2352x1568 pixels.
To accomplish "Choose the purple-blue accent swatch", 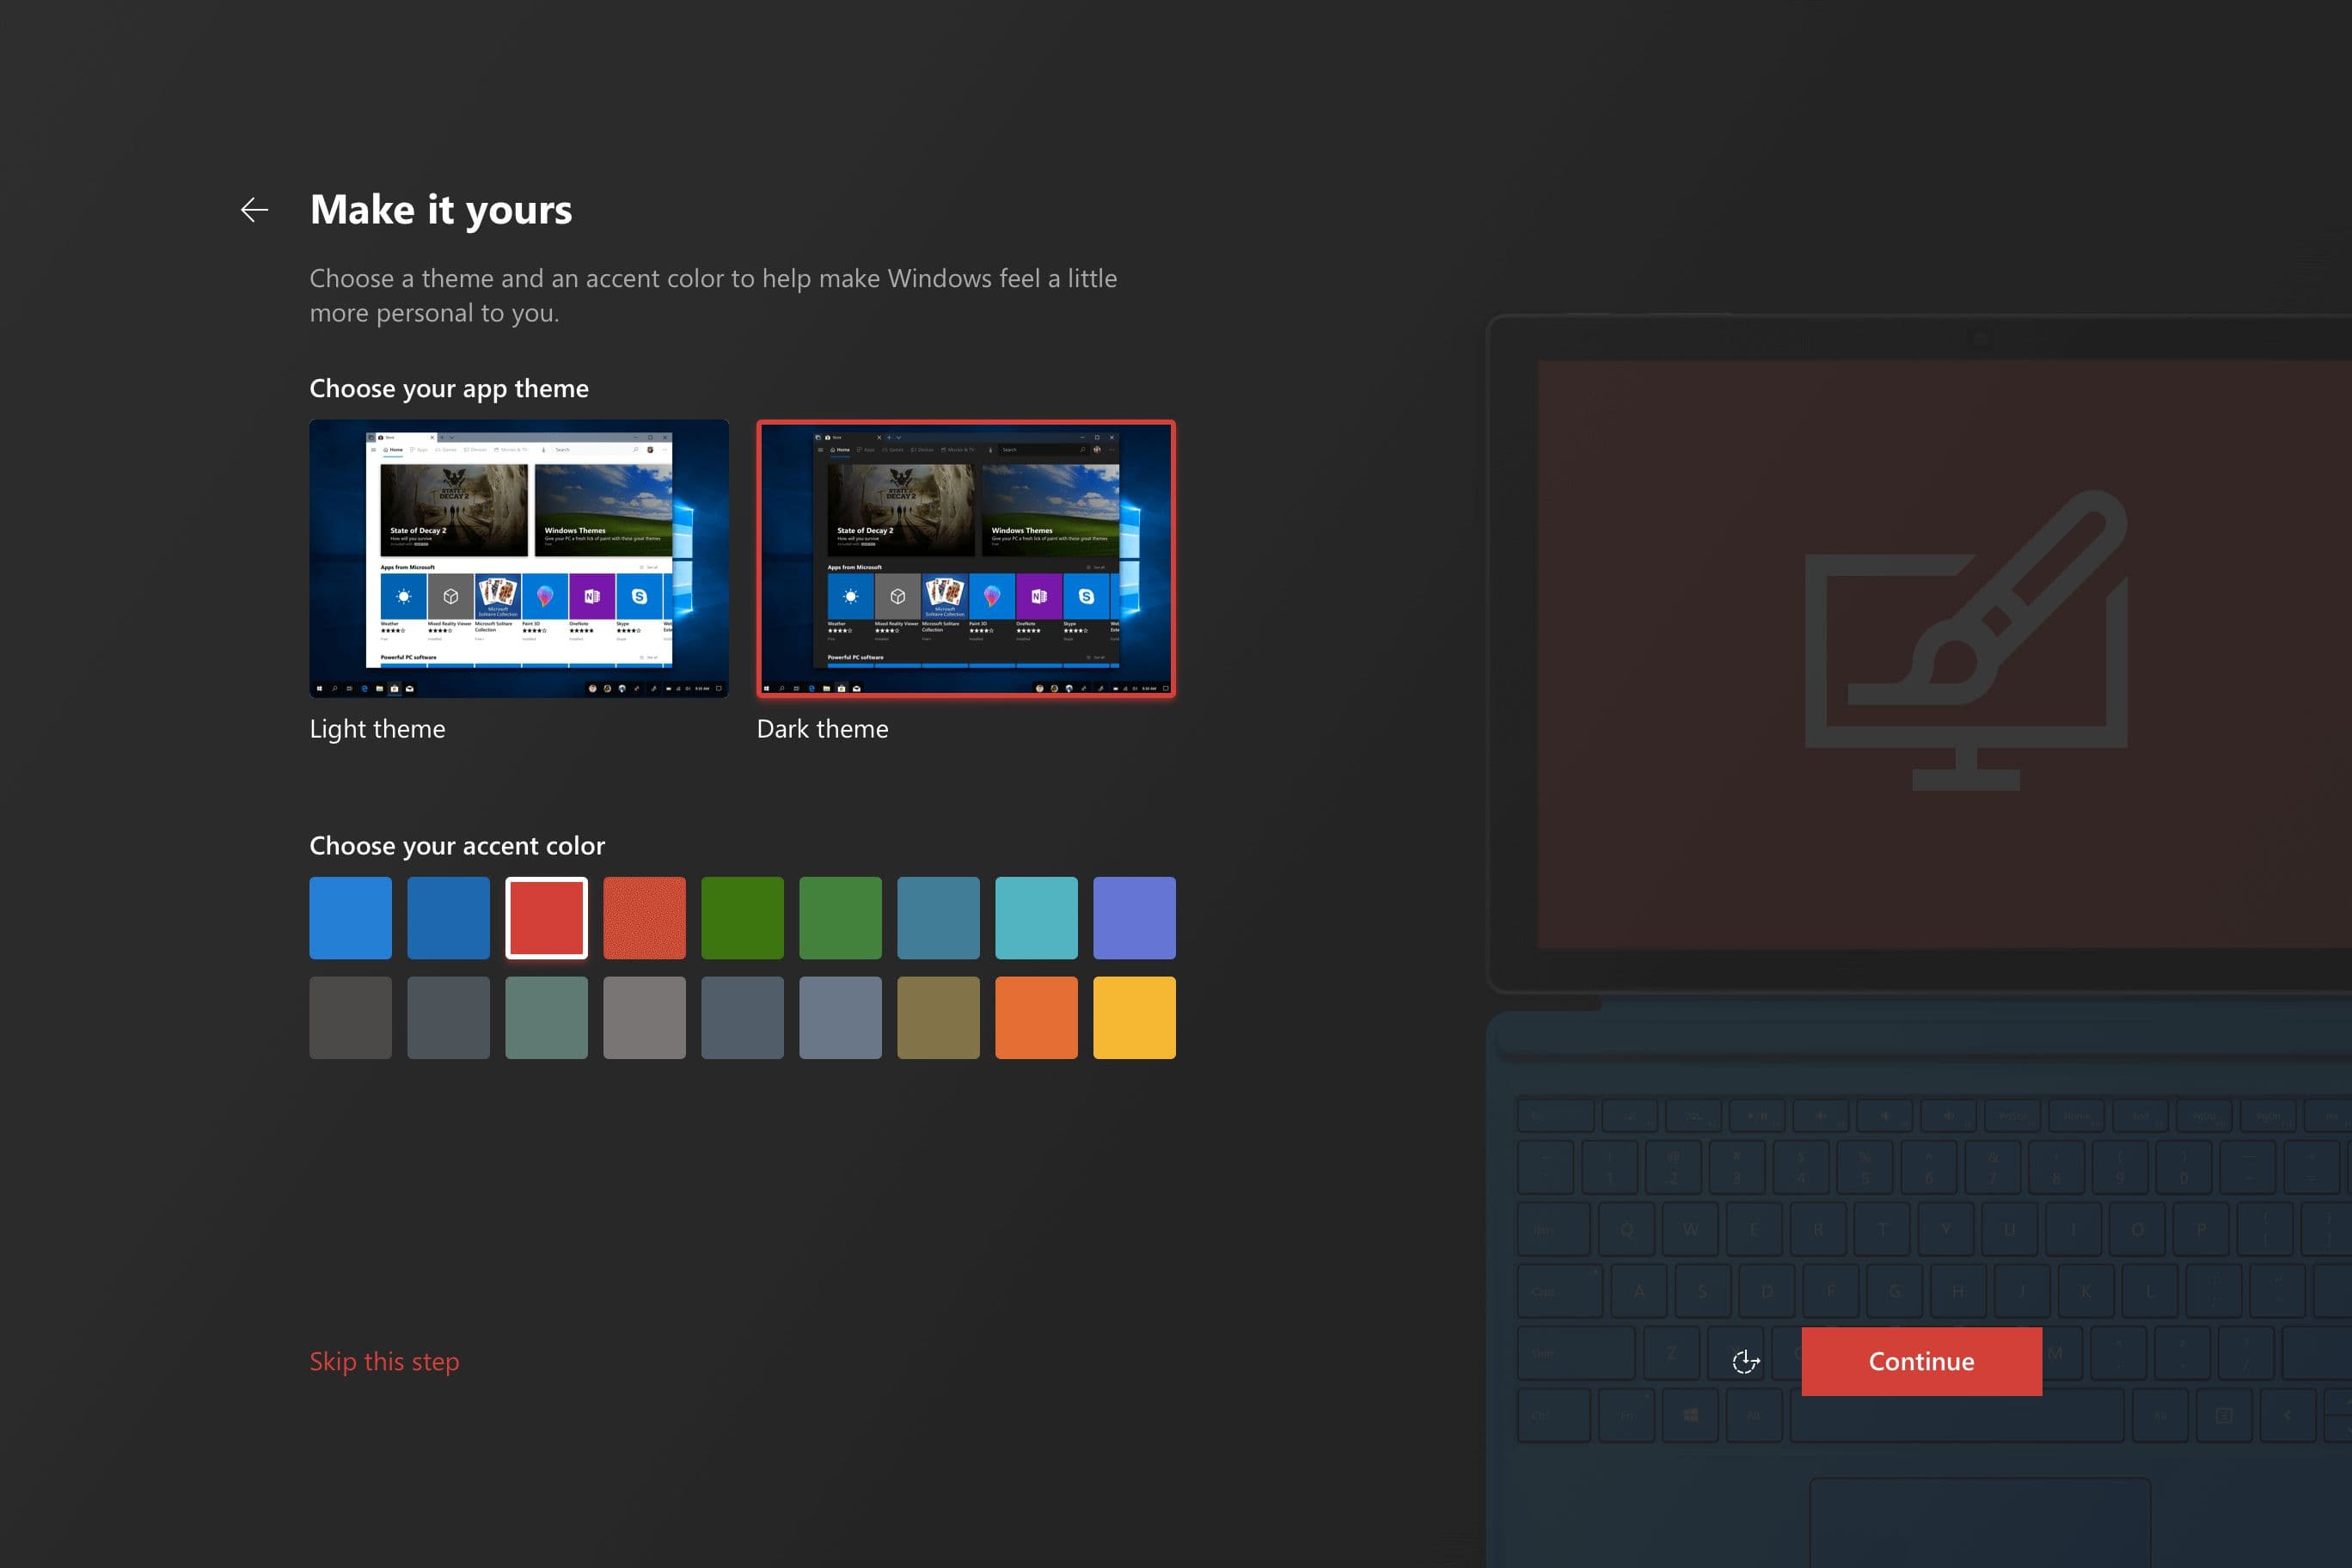I will pos(1134,918).
